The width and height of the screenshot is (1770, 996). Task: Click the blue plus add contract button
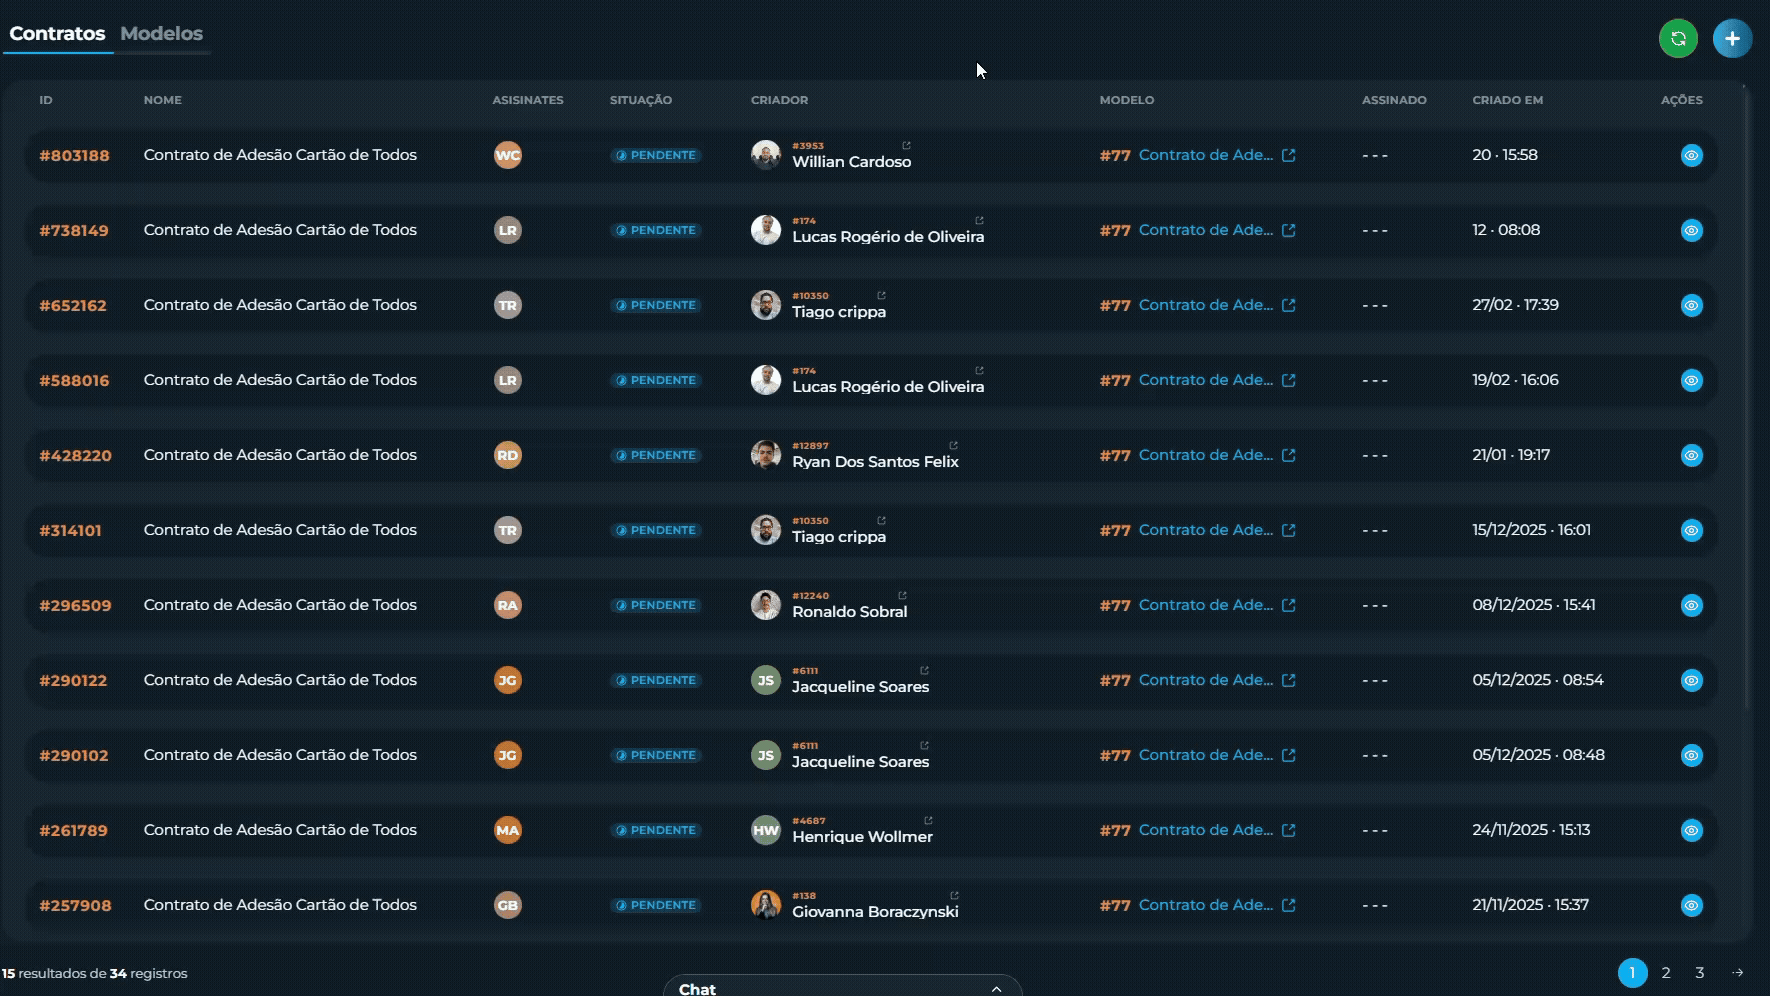click(x=1732, y=39)
